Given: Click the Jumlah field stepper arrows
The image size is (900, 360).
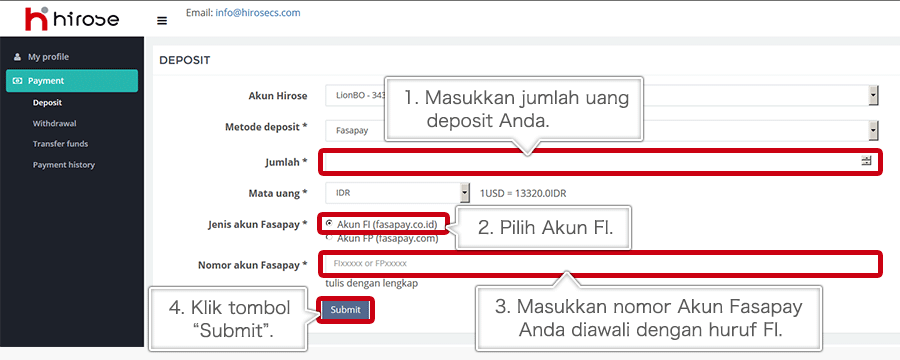Looking at the screenshot, I should (866, 162).
